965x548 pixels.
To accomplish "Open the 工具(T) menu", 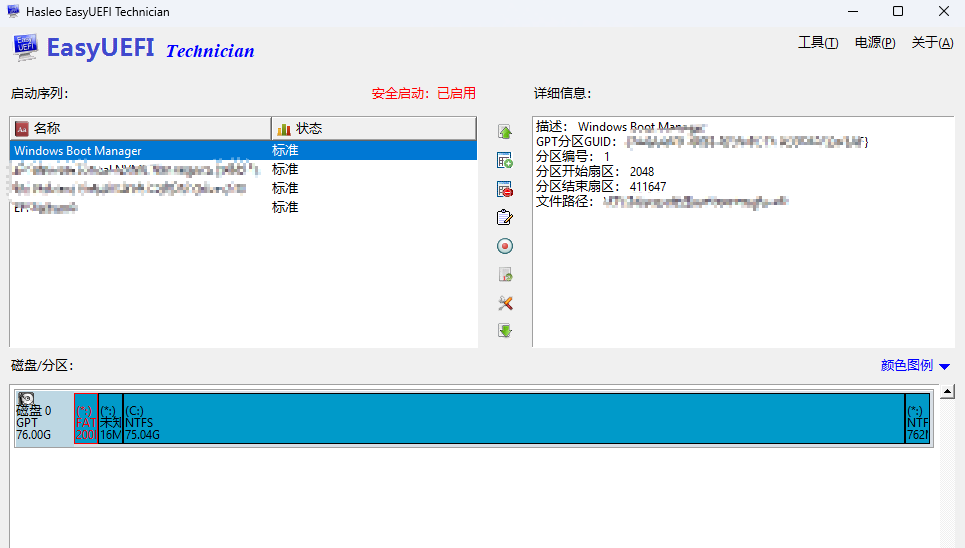I will click(818, 42).
